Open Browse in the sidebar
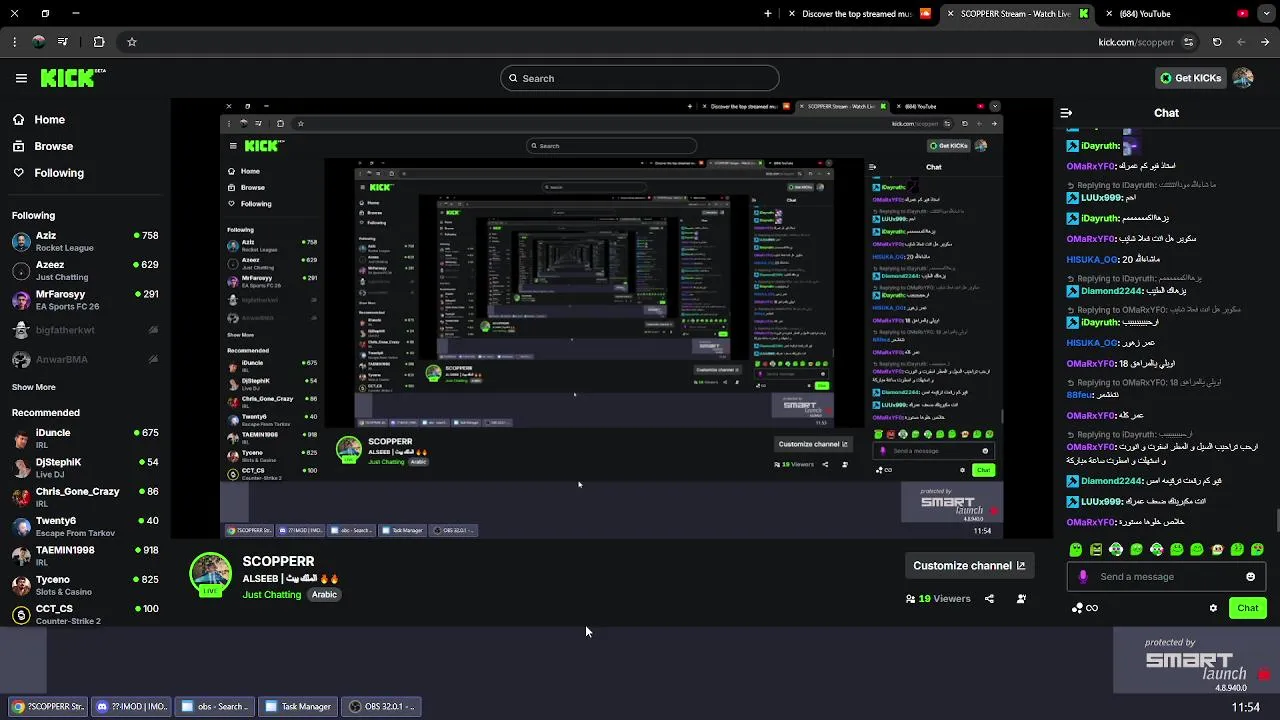The image size is (1280, 720). [43, 146]
